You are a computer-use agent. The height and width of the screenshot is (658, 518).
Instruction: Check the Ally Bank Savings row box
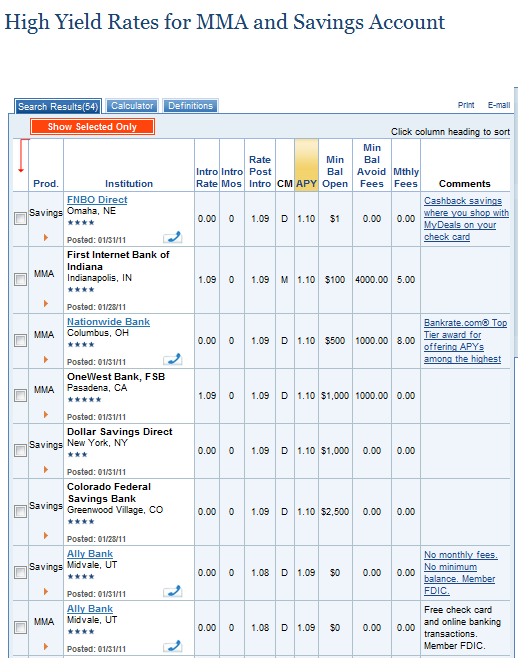(21, 572)
